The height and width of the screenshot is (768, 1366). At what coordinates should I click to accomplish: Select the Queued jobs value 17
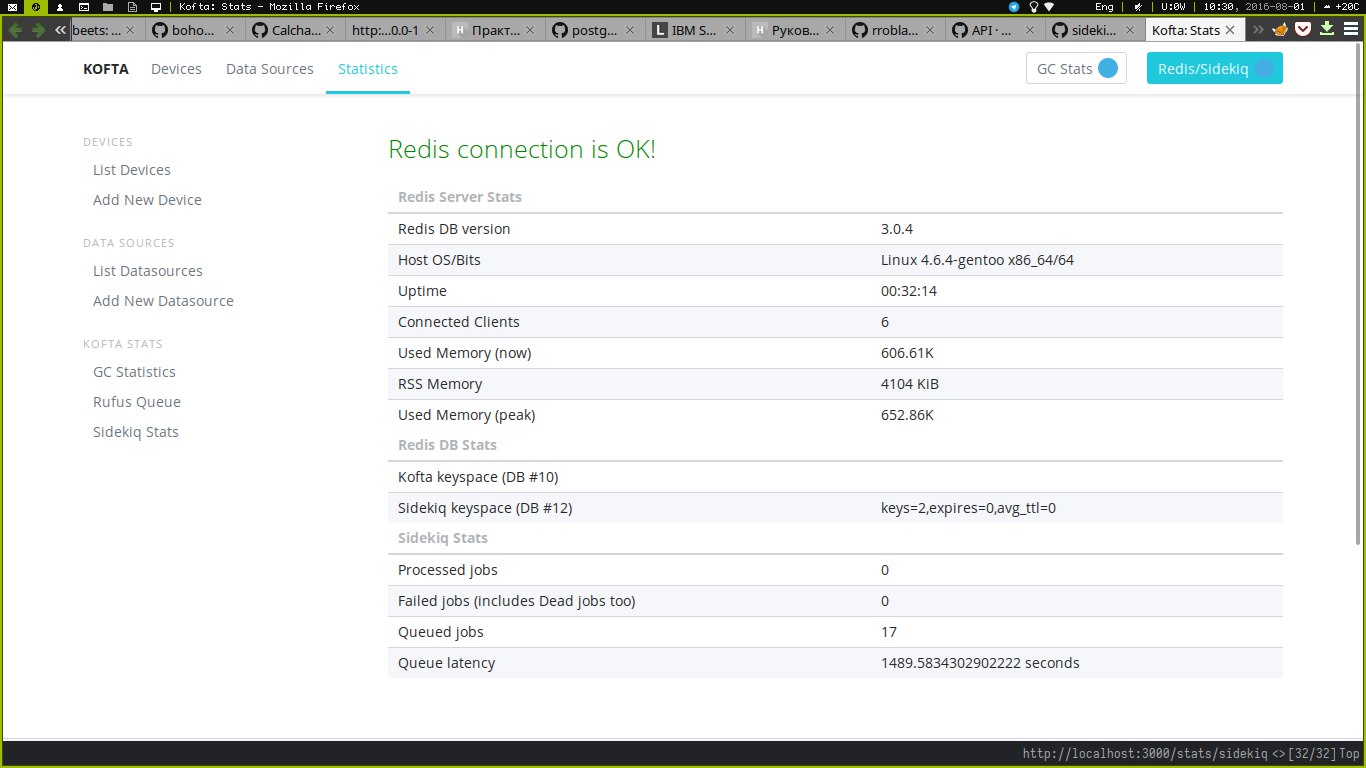[889, 632]
